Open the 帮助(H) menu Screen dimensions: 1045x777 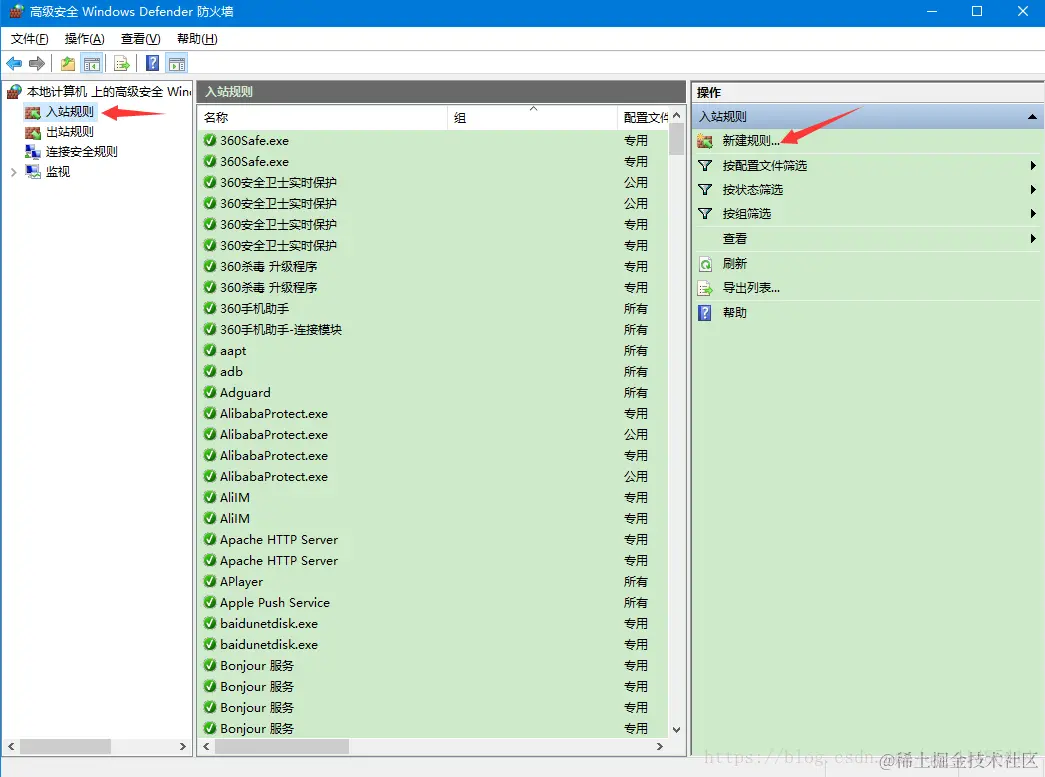[197, 39]
